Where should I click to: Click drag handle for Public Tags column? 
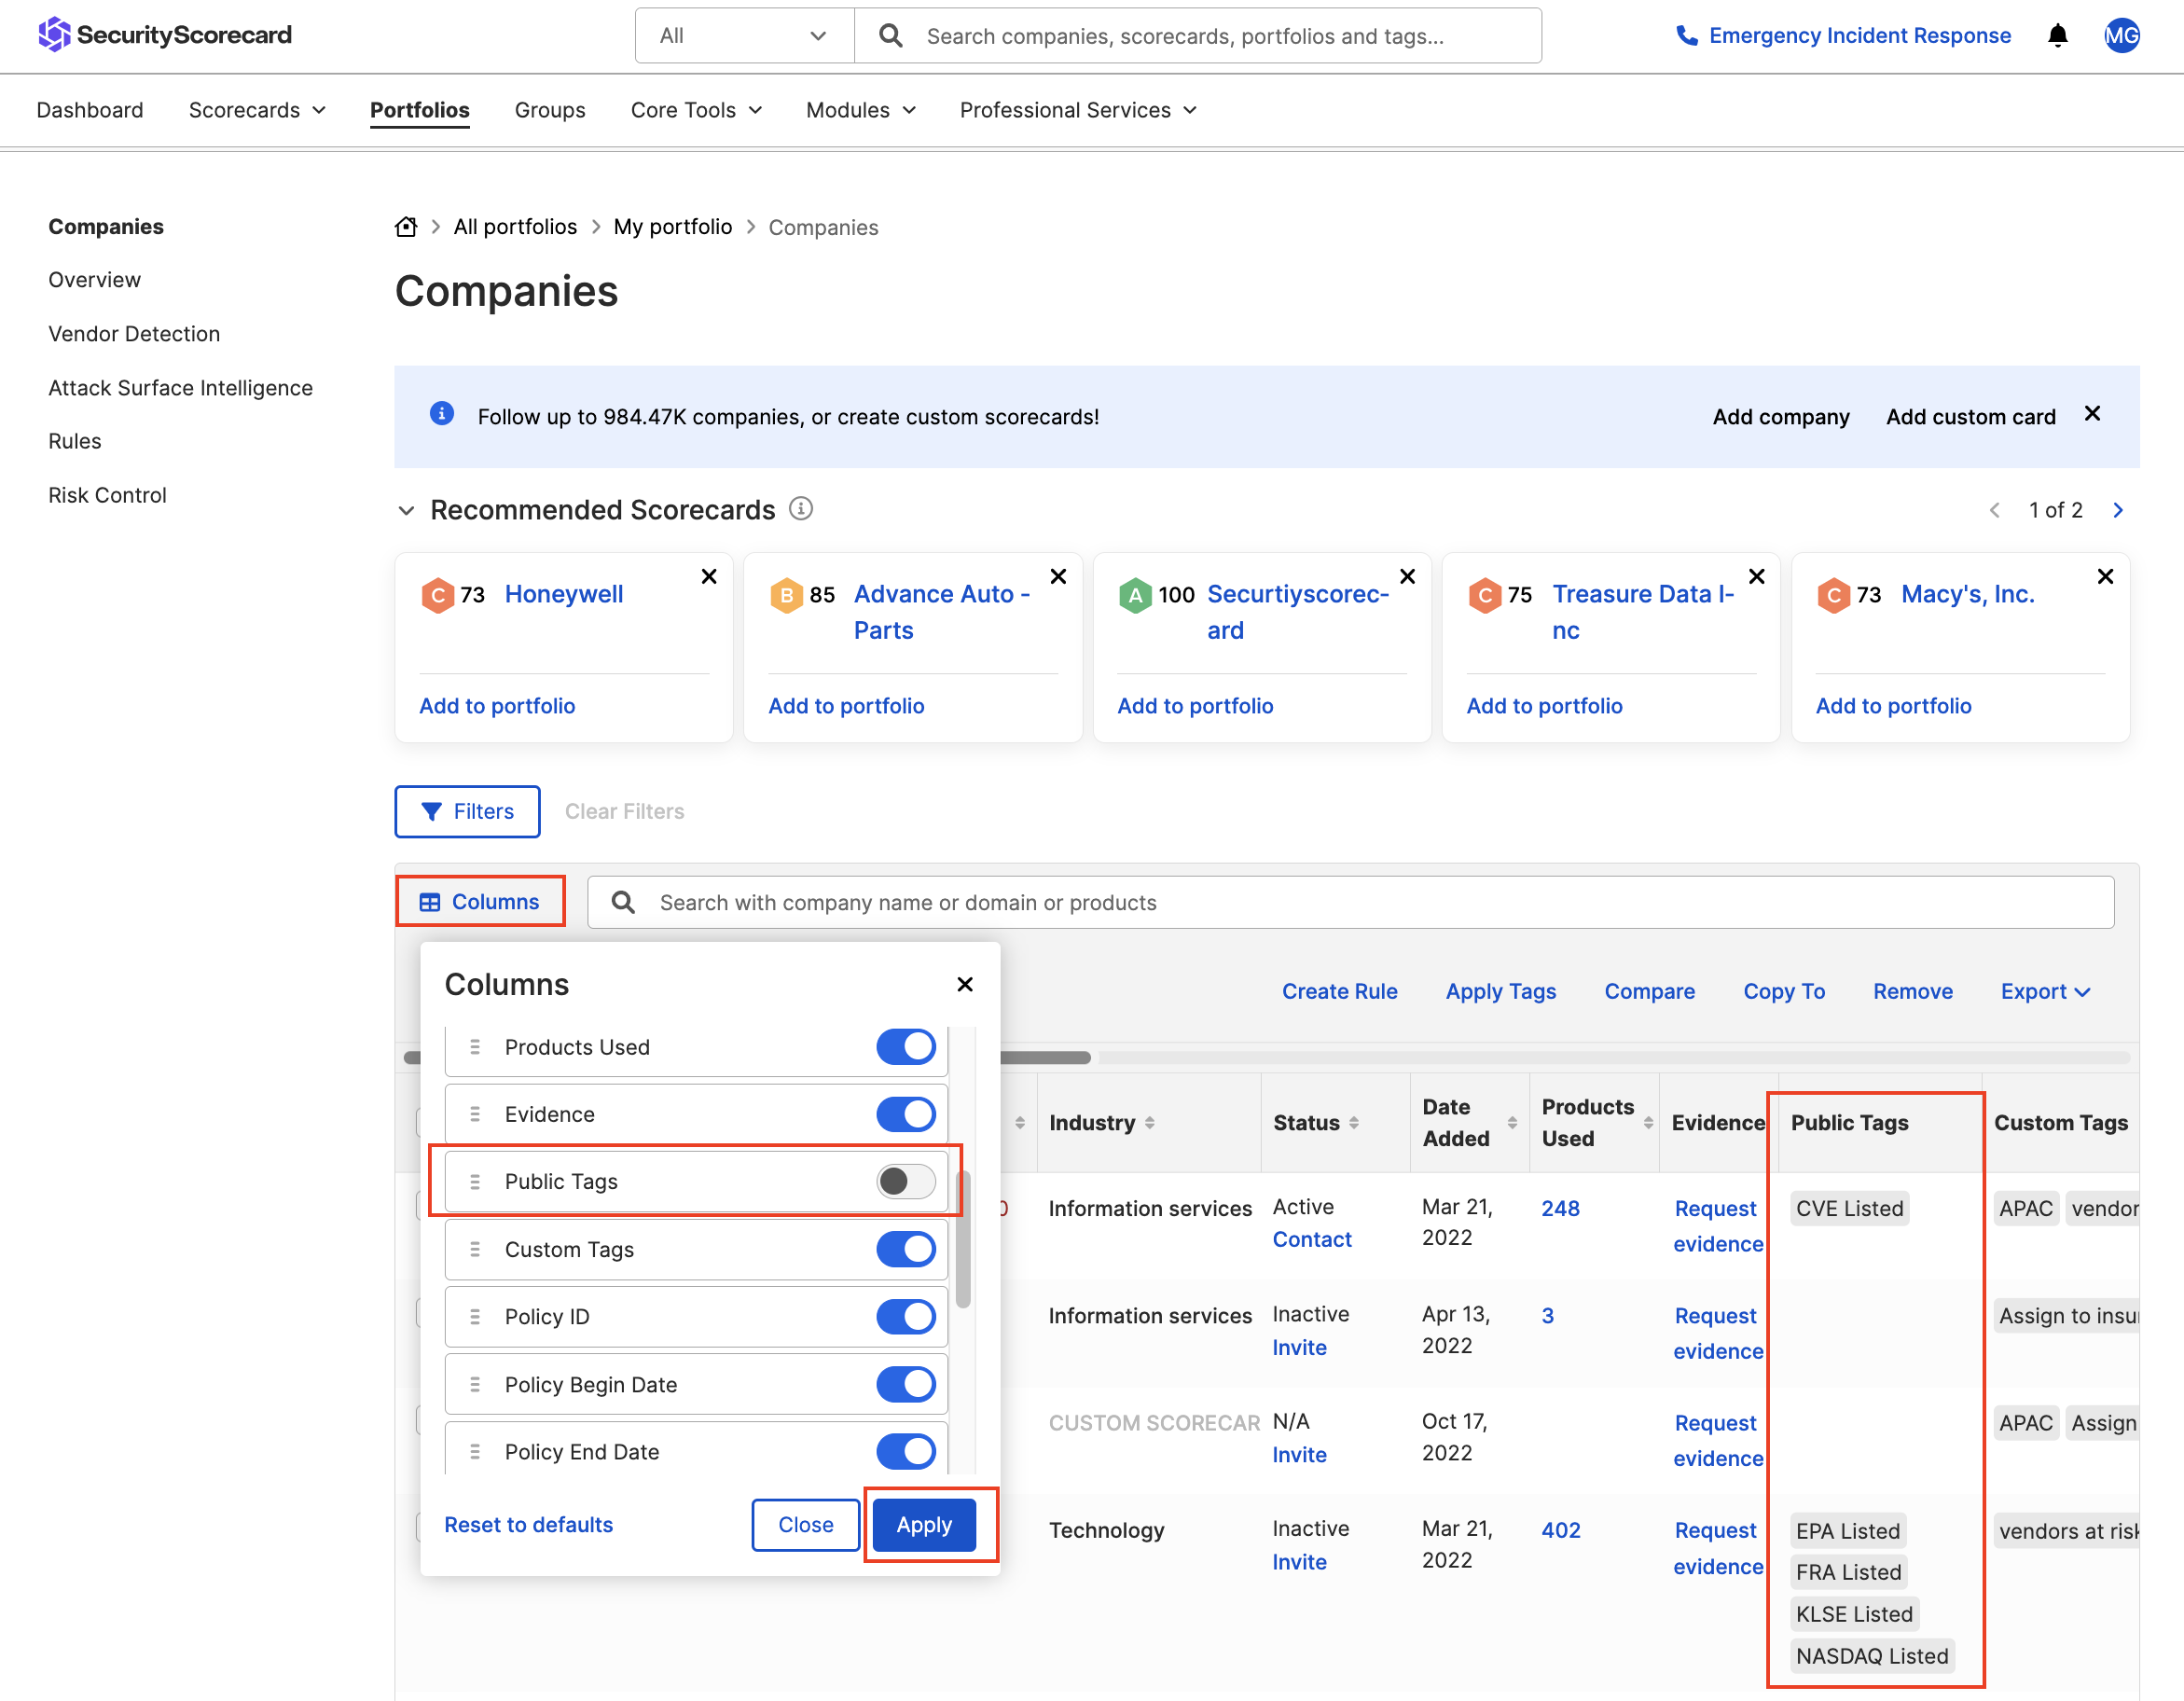click(x=475, y=1181)
